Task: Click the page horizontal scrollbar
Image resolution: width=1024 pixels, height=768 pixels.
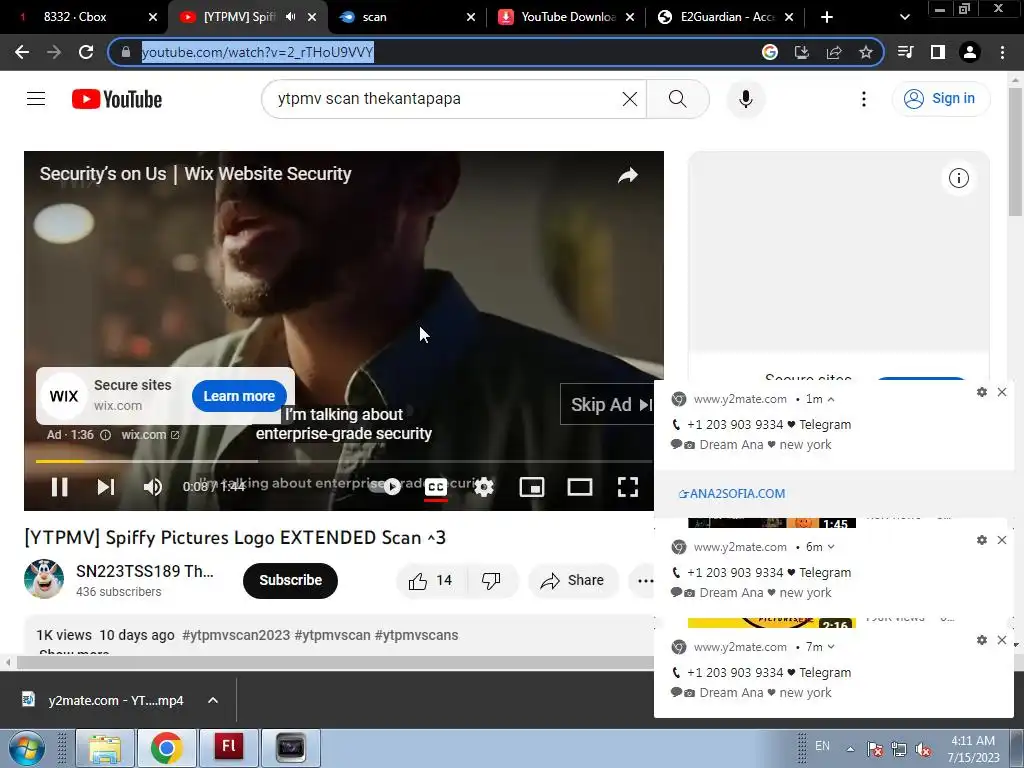Action: coord(333,662)
